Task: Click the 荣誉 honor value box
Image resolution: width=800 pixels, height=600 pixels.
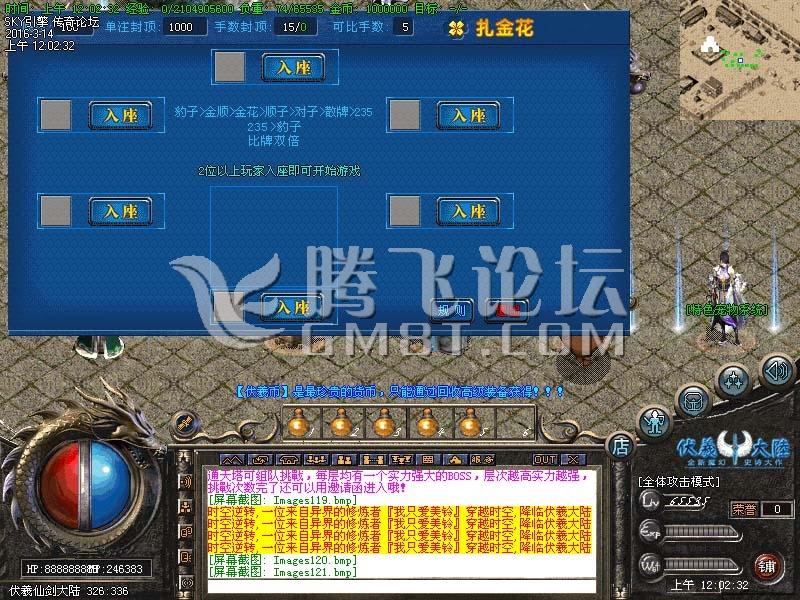Action: 777,509
